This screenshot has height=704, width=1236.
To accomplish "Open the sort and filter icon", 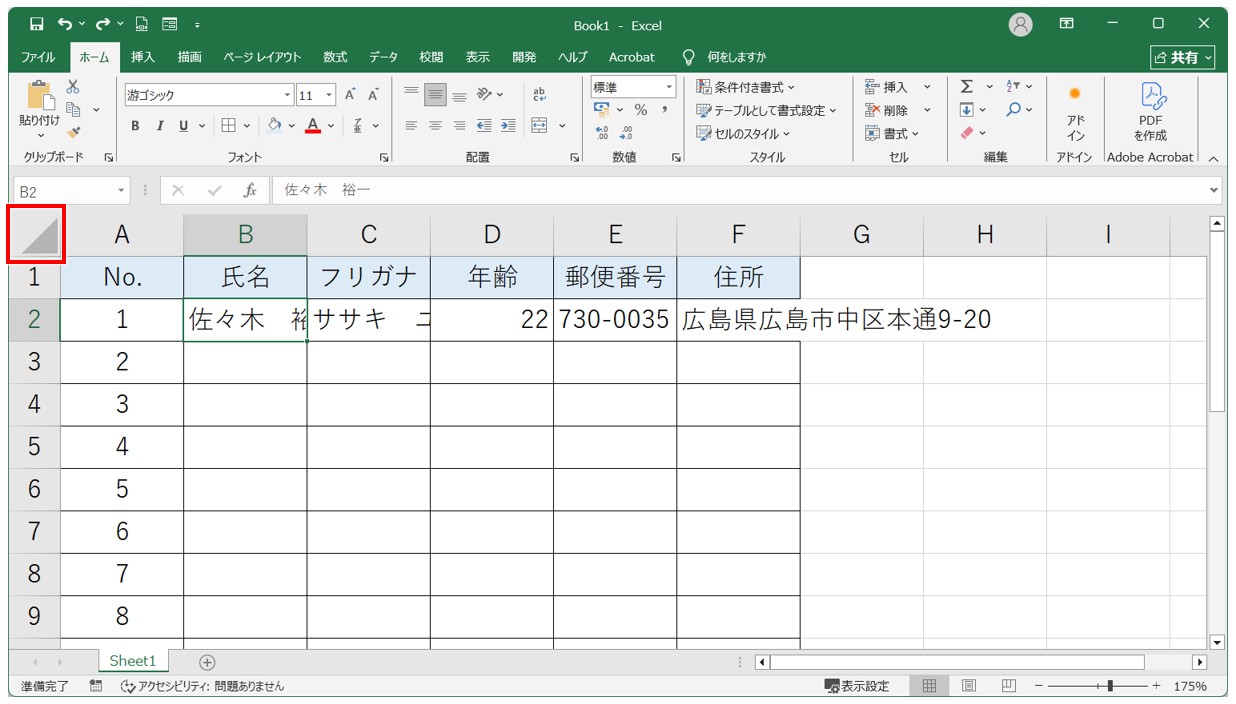I will pos(1013,87).
